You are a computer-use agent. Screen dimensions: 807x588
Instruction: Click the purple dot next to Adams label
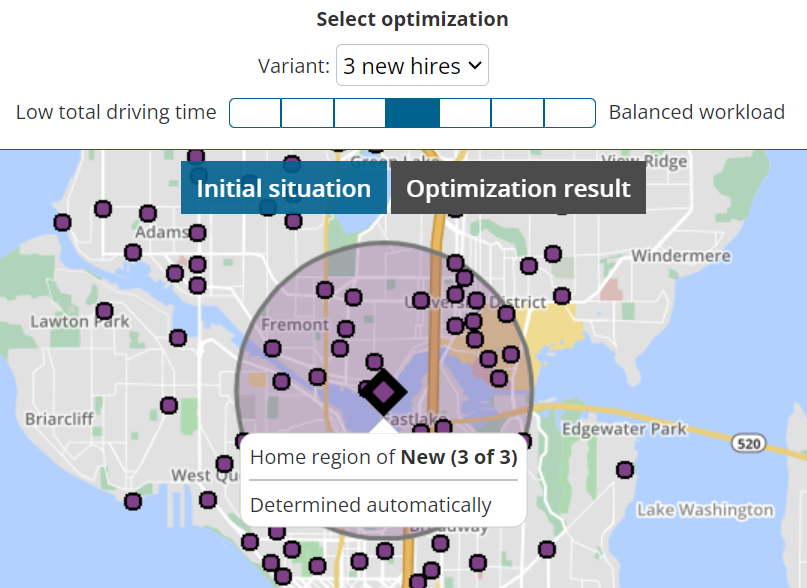pyautogui.click(x=198, y=233)
